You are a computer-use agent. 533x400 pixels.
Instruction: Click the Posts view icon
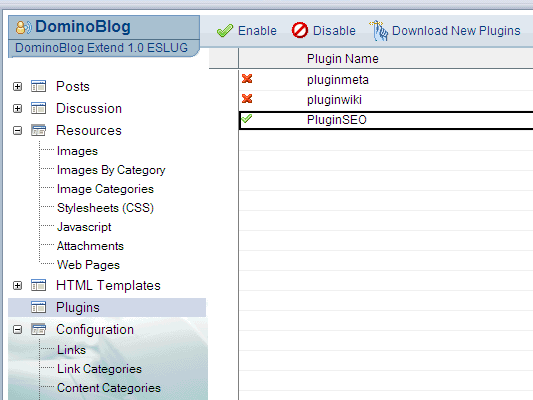tap(38, 86)
